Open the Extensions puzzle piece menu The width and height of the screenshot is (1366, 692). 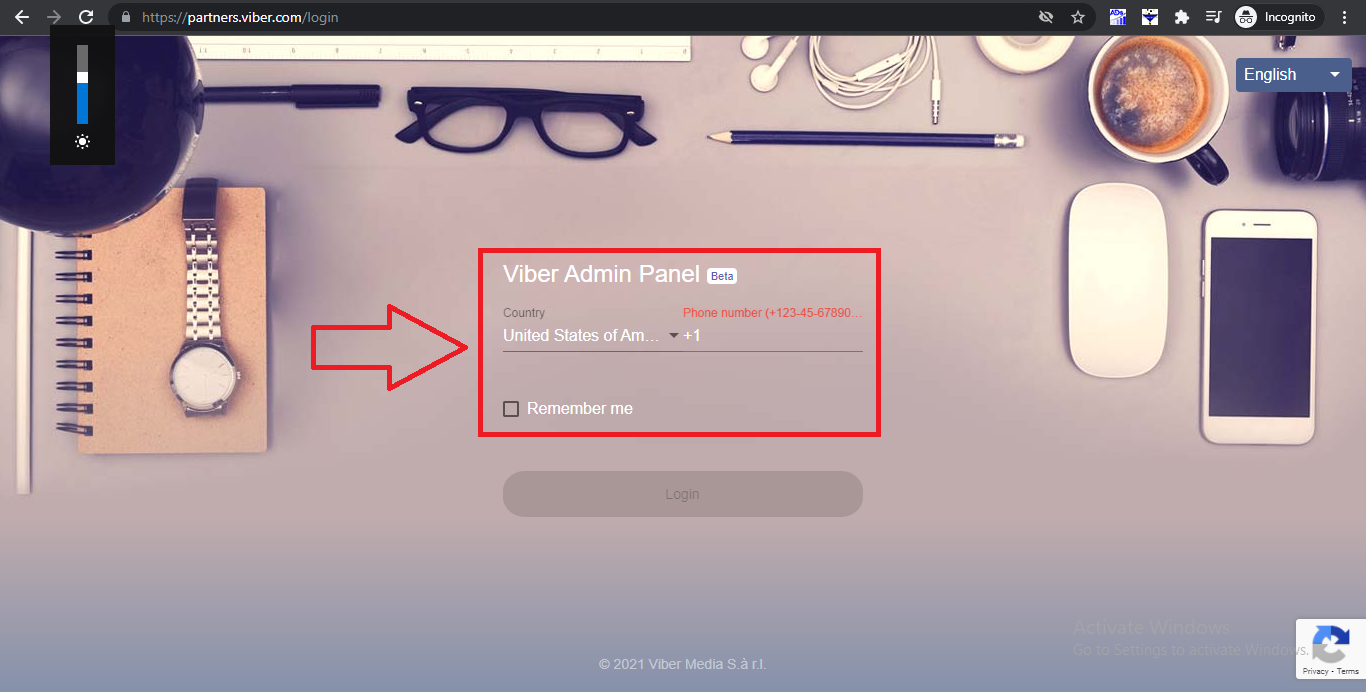[1182, 17]
